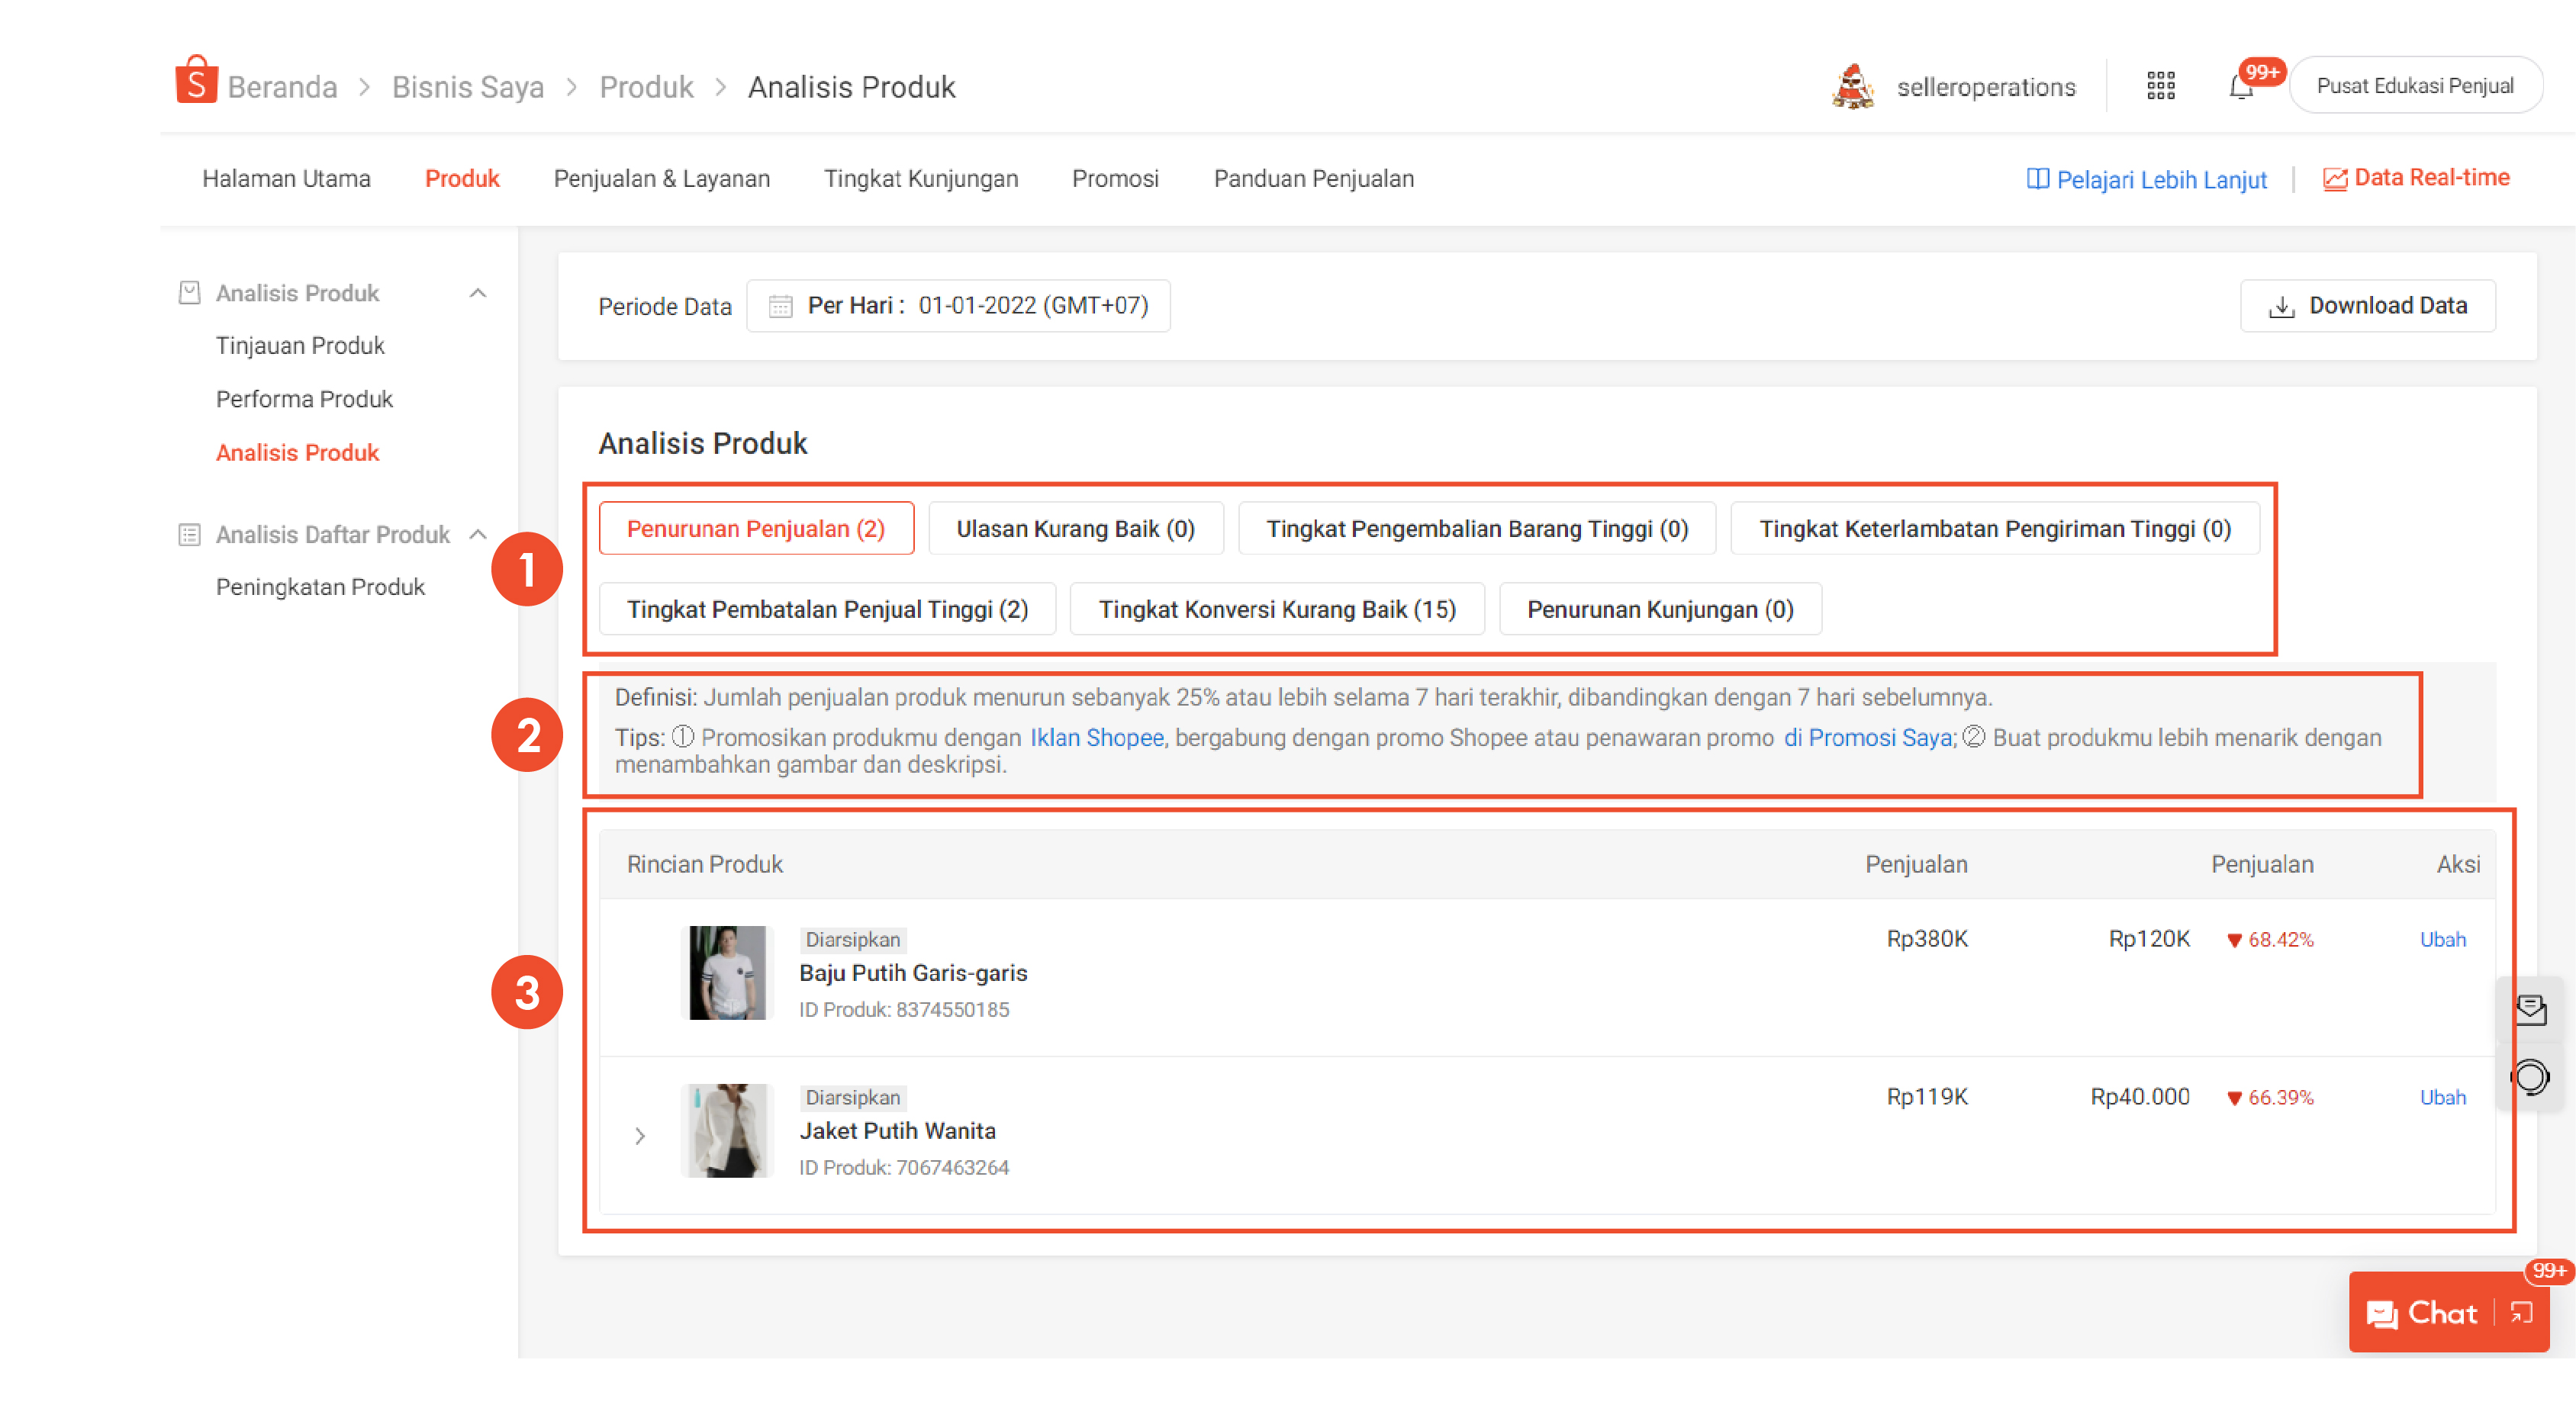The height and width of the screenshot is (1402, 2576).
Task: Expand the Chat window using pop-out icon
Action: [2522, 1312]
